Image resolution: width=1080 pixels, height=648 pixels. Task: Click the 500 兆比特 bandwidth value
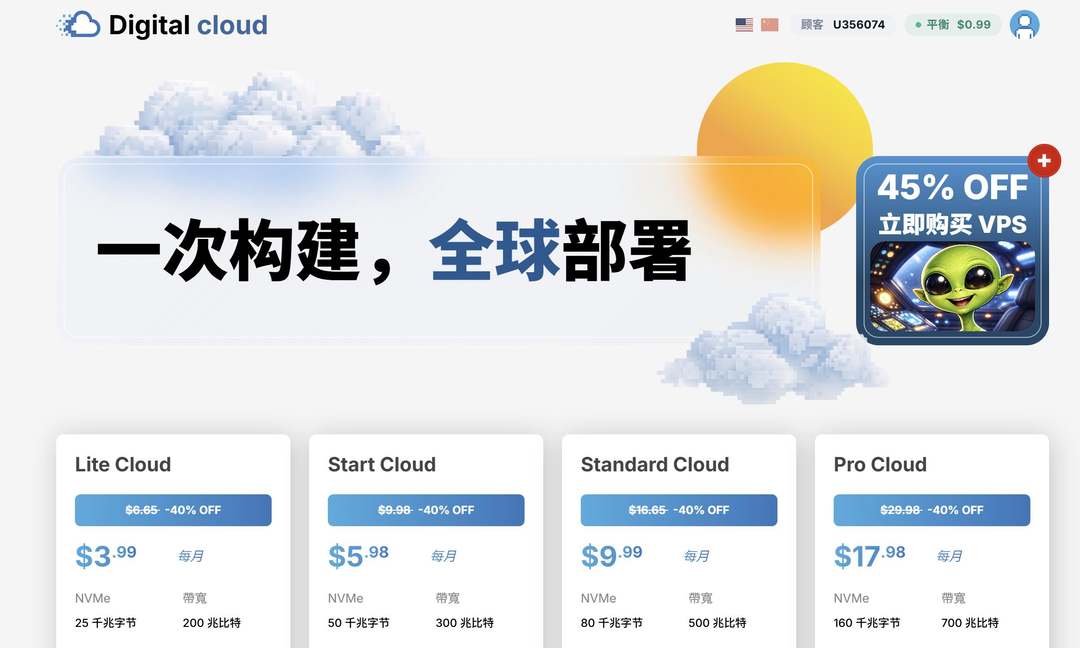tap(717, 623)
